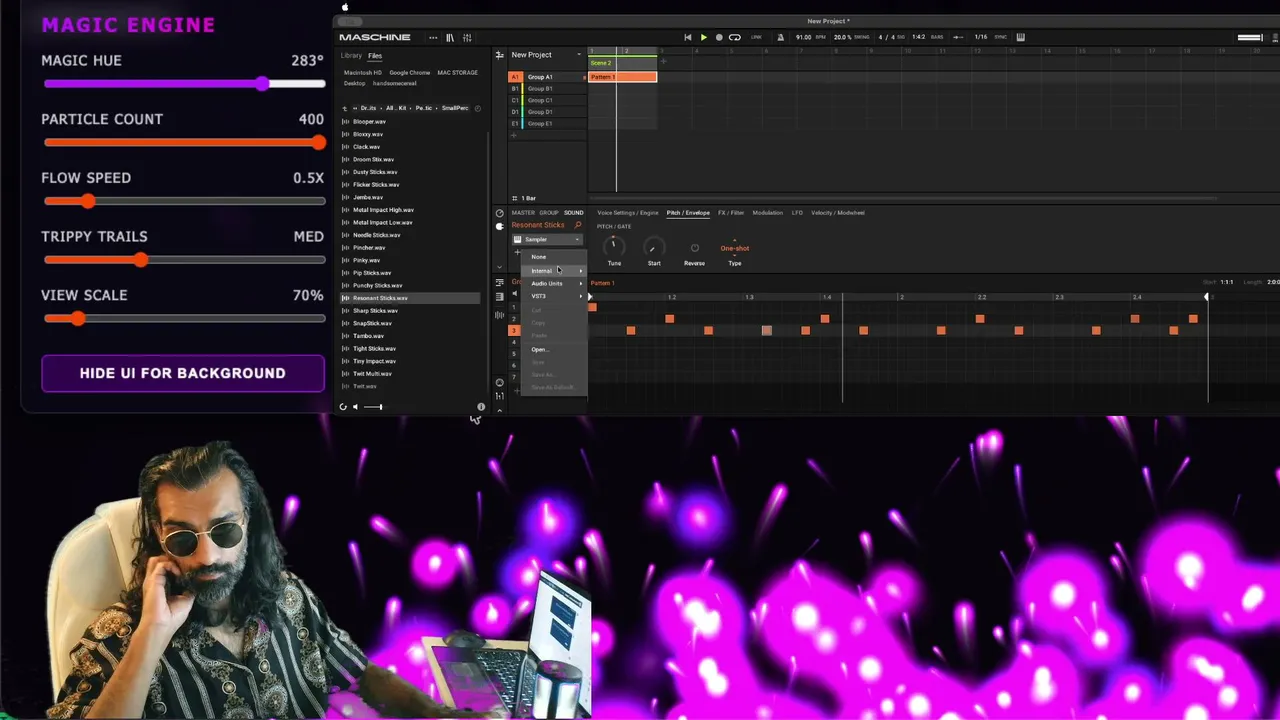The width and height of the screenshot is (1280, 720).
Task: Open the Modulation parameter page
Action: (768, 213)
